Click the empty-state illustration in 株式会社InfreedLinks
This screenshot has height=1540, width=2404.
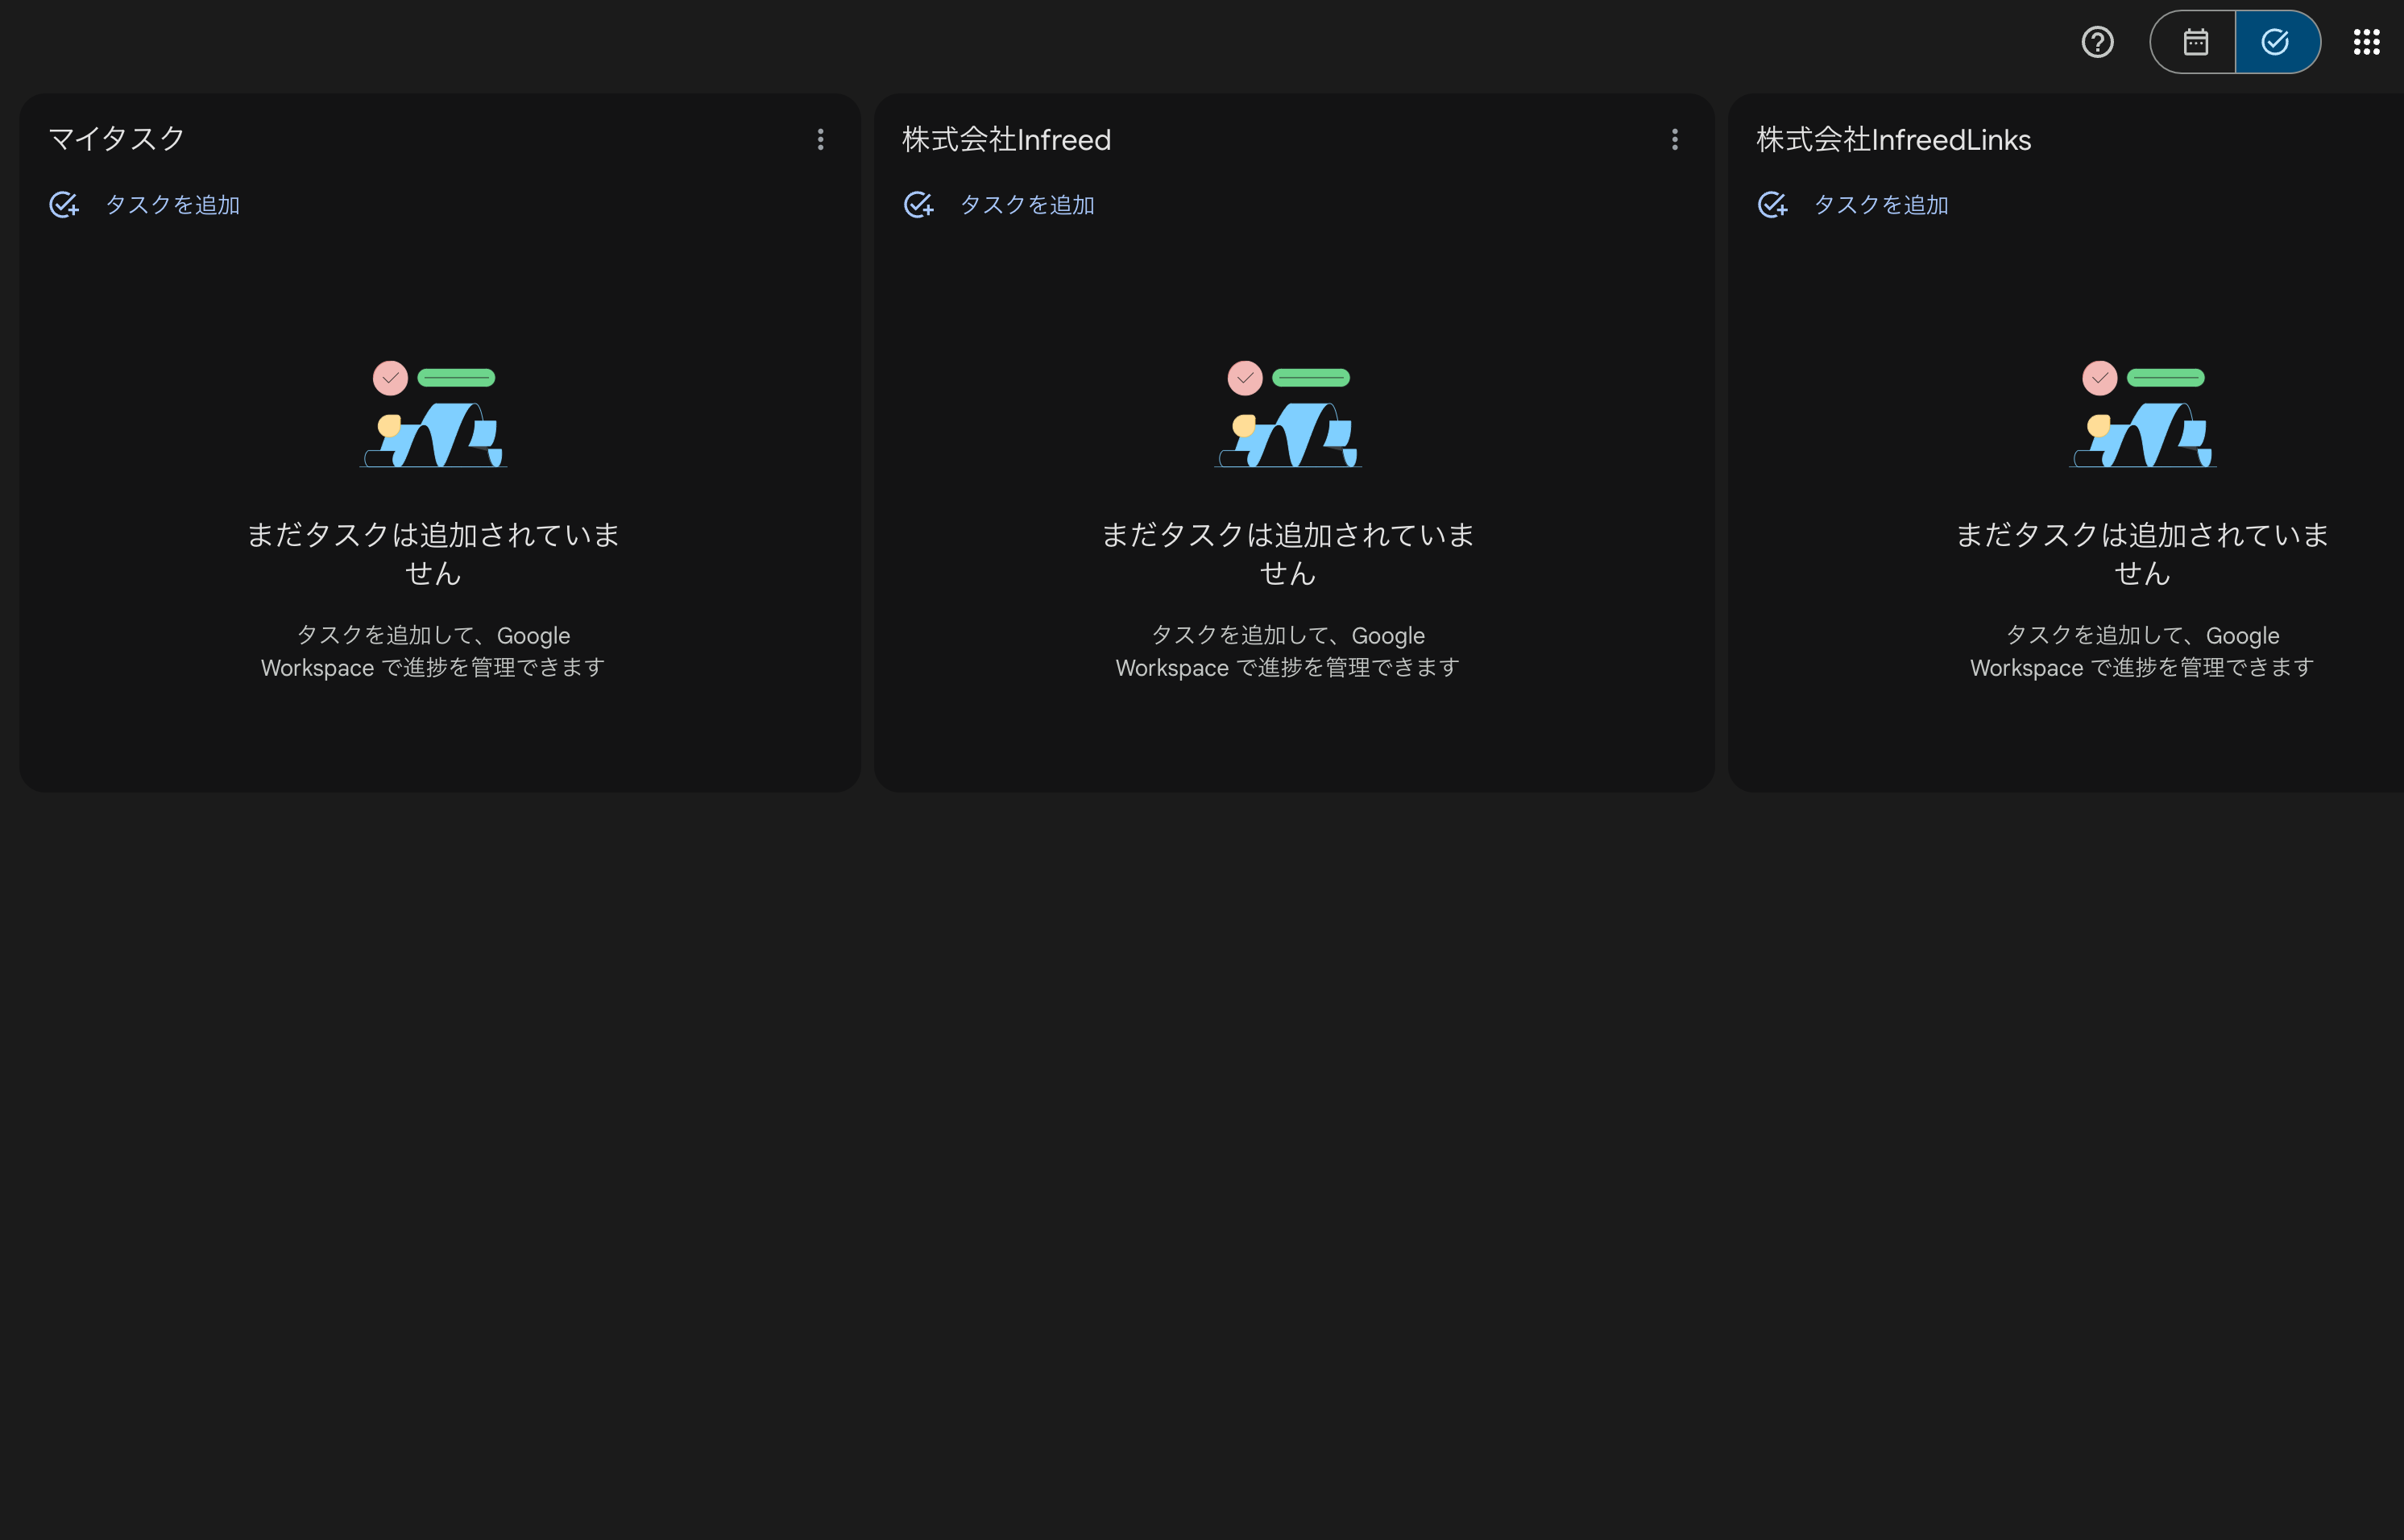point(2142,414)
